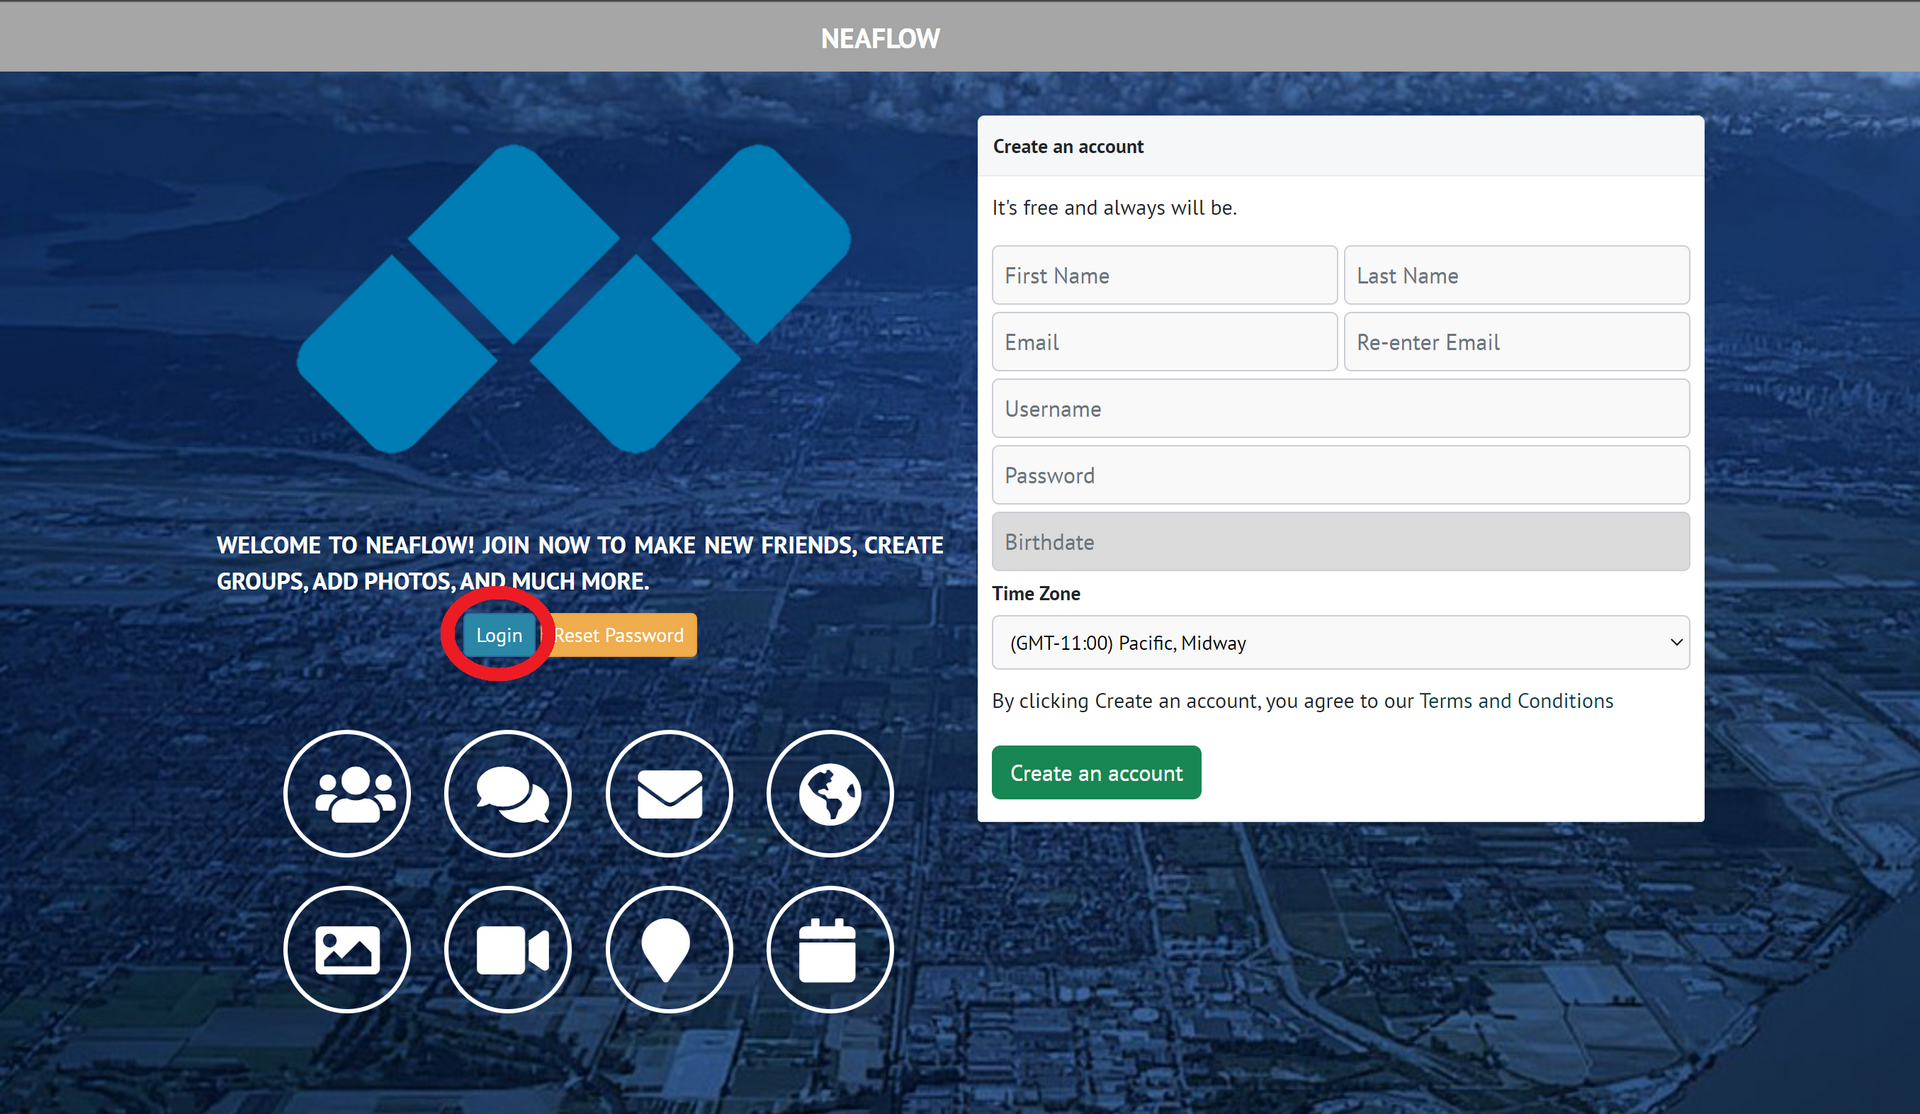This screenshot has width=1920, height=1114.
Task: Click the NEAFLOW diamond logo
Action: (574, 298)
